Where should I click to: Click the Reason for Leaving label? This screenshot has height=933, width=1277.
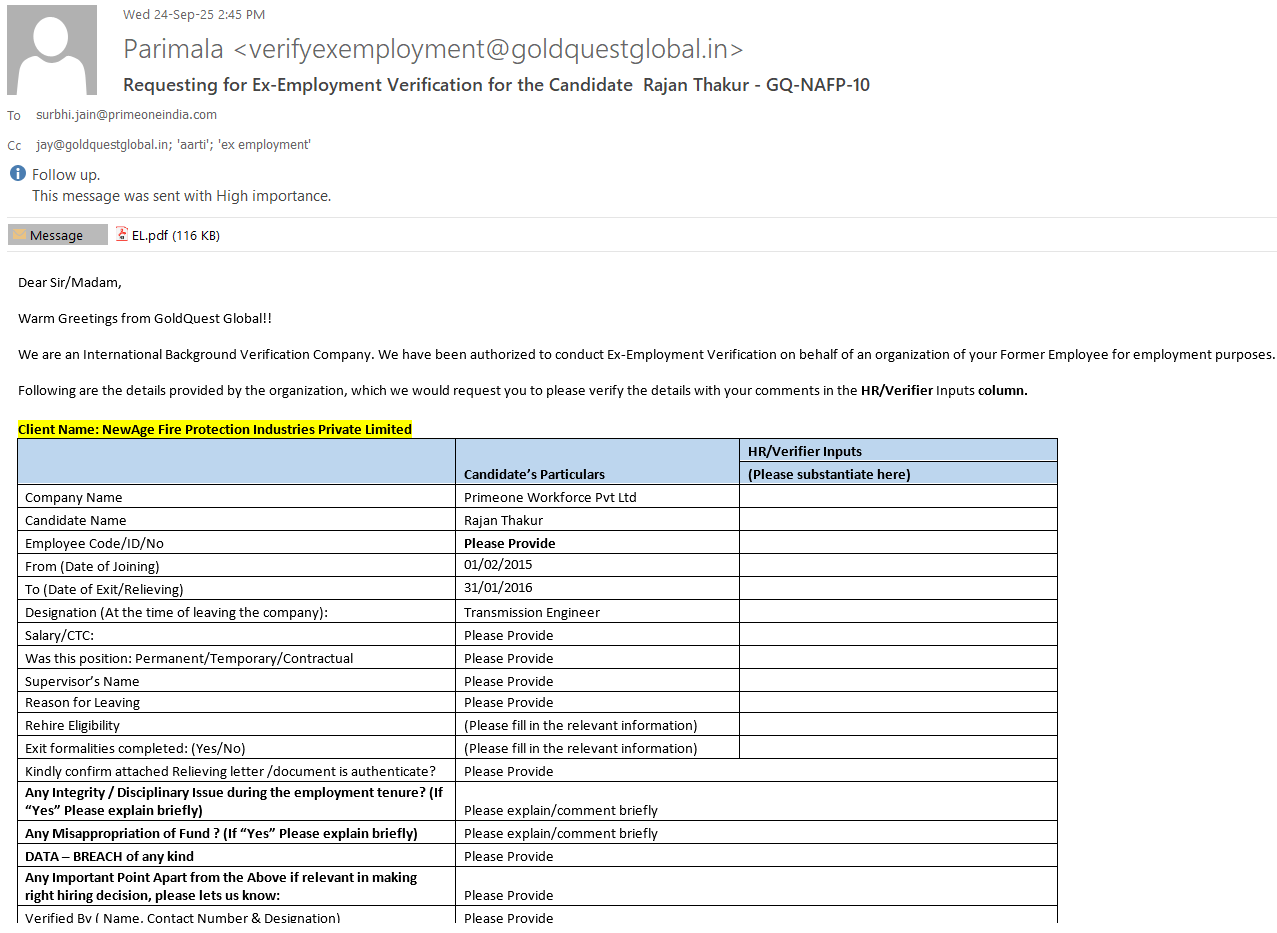82,702
